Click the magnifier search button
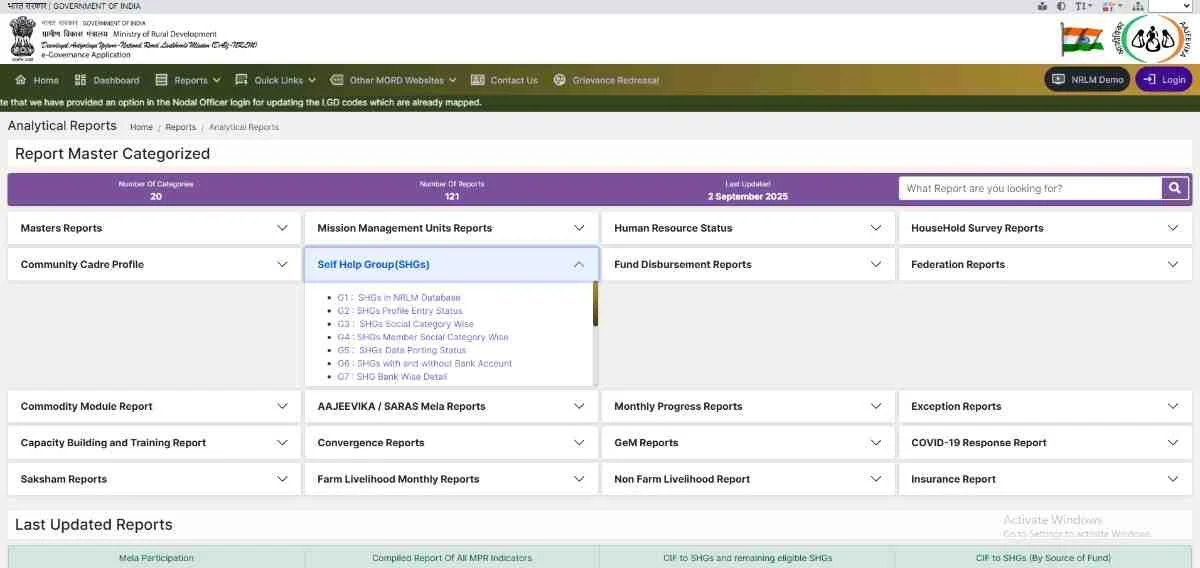The width and height of the screenshot is (1200, 568). [x=1175, y=188]
